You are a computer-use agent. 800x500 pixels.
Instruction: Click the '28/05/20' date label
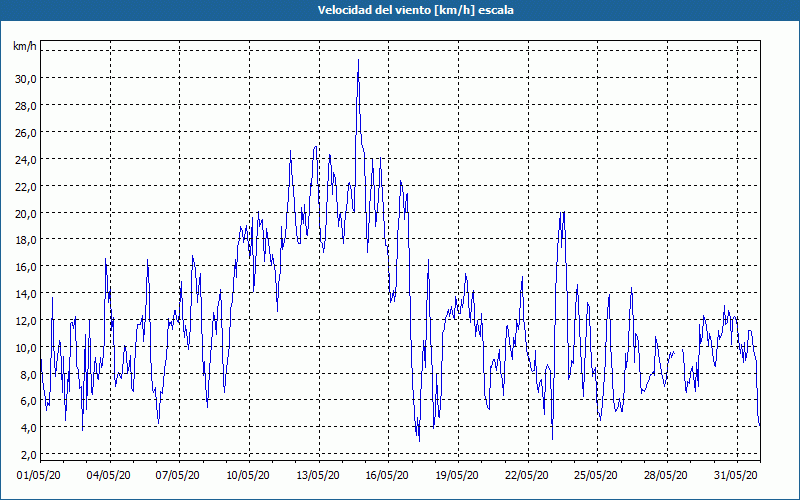665,476
